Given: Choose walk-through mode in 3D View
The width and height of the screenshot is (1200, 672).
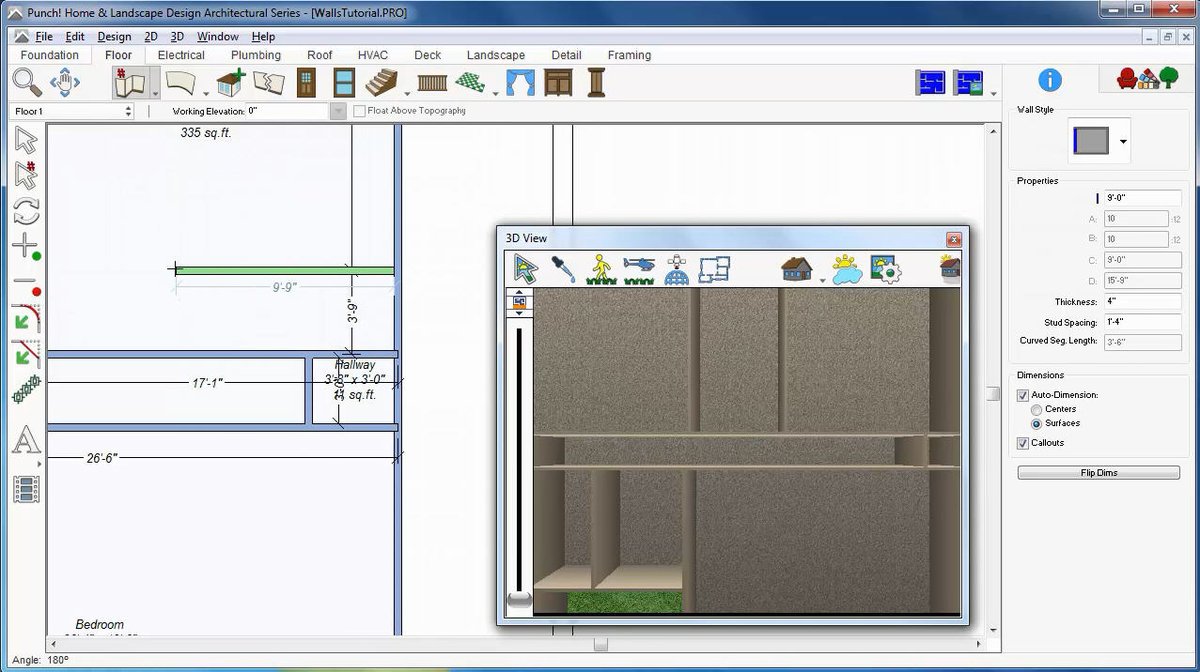Looking at the screenshot, I should (600, 268).
